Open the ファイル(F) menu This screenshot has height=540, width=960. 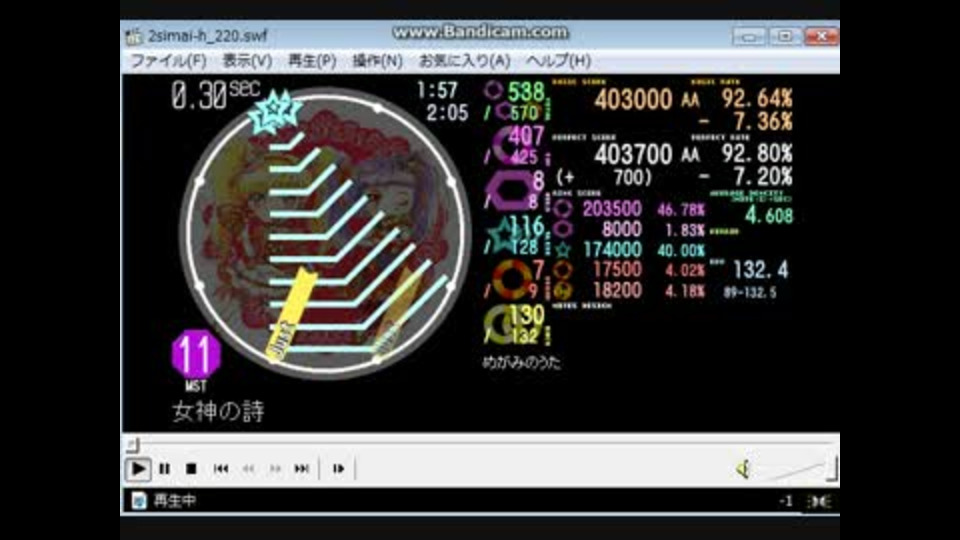tap(168, 61)
